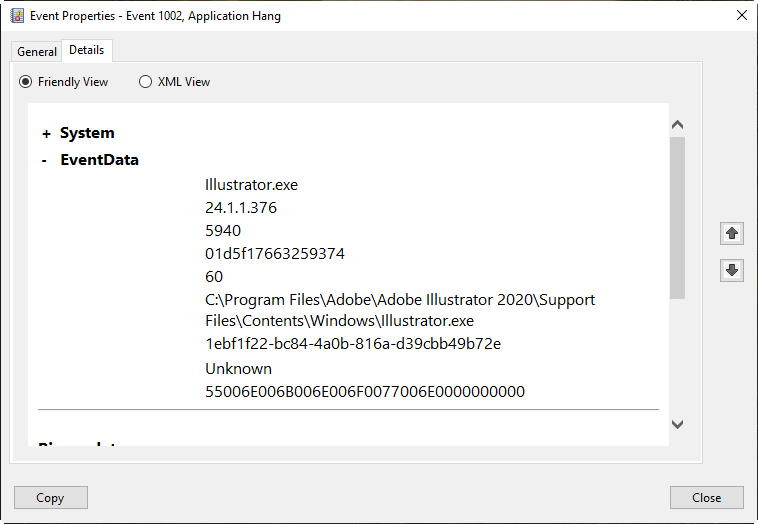Click the Copy button
The height and width of the screenshot is (524, 758).
(50, 497)
